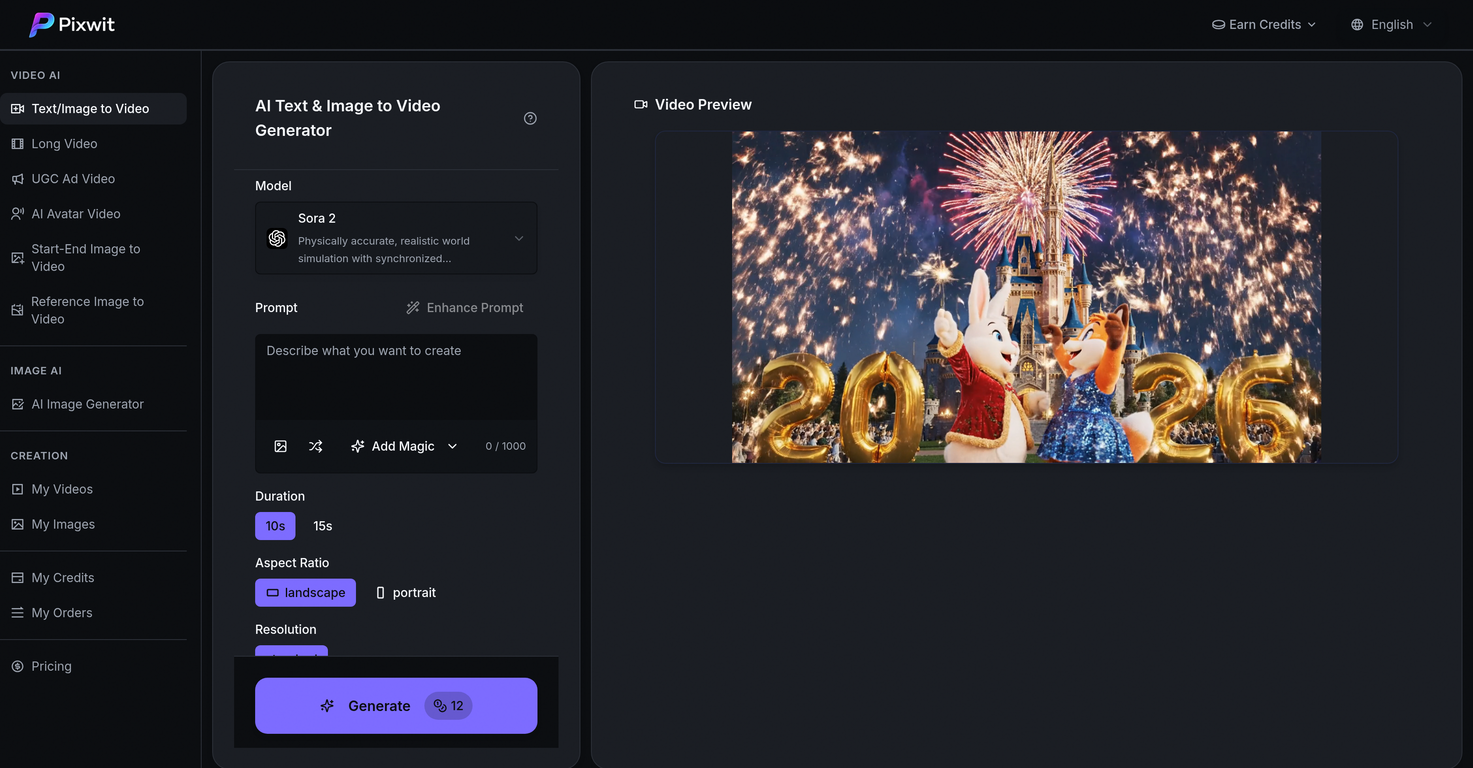The width and height of the screenshot is (1473, 768).
Task: Click the My Credits card icon
Action: click(x=17, y=578)
